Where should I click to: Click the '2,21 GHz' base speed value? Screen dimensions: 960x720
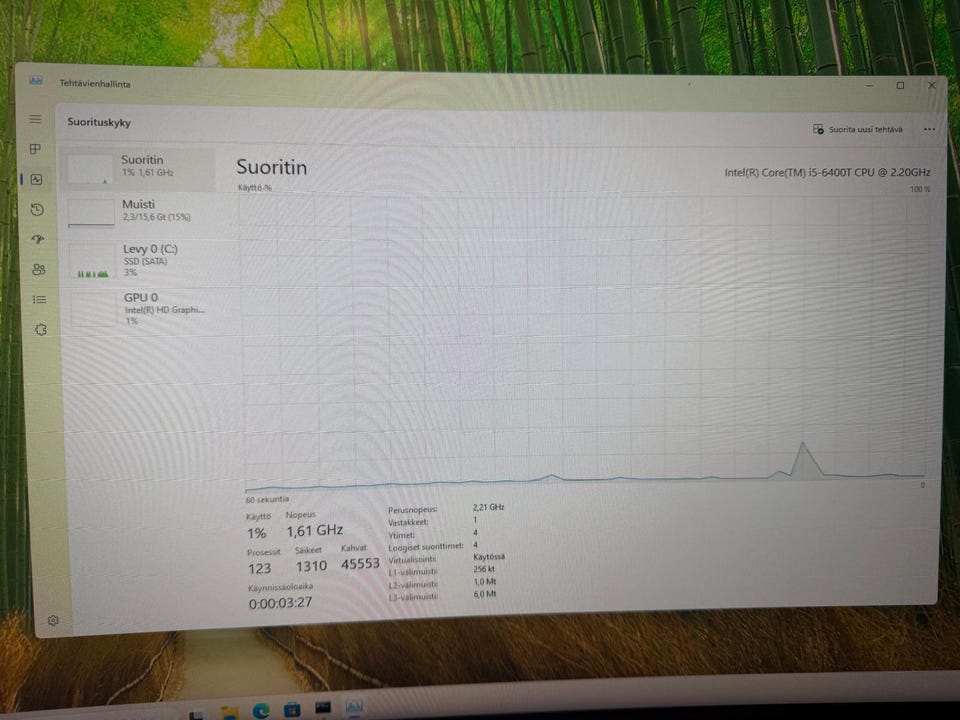tap(488, 507)
